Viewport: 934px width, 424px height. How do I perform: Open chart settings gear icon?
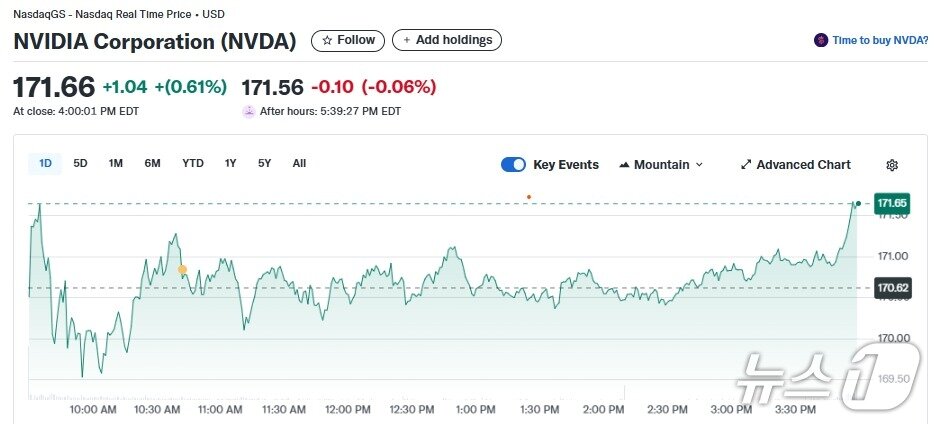click(x=892, y=165)
